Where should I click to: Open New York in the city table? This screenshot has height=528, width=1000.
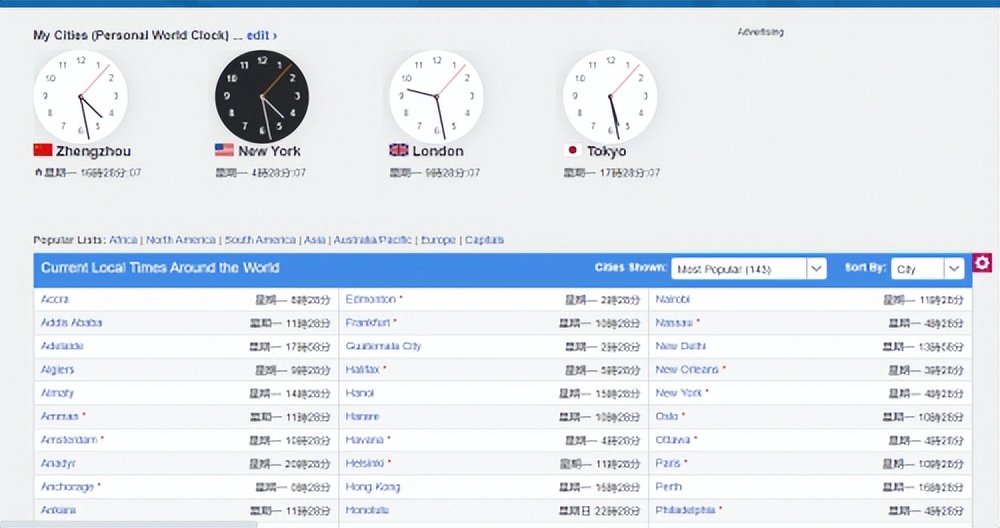click(679, 393)
